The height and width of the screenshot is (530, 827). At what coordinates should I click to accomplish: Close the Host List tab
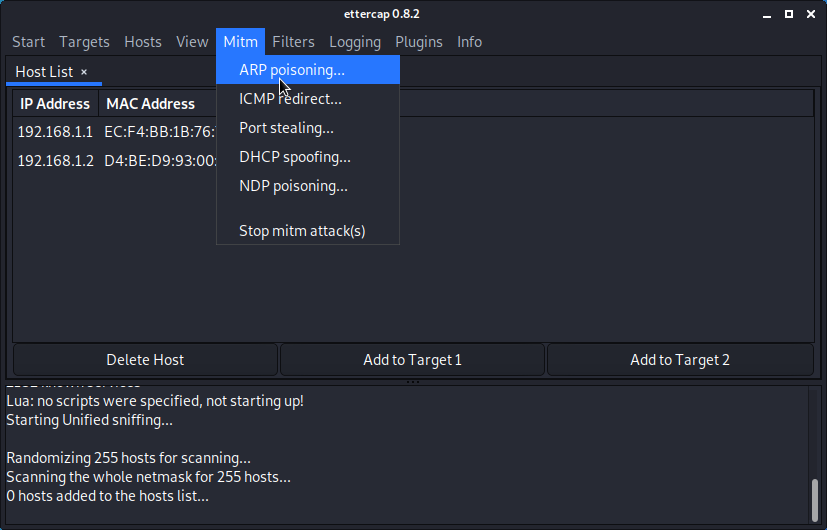(84, 72)
